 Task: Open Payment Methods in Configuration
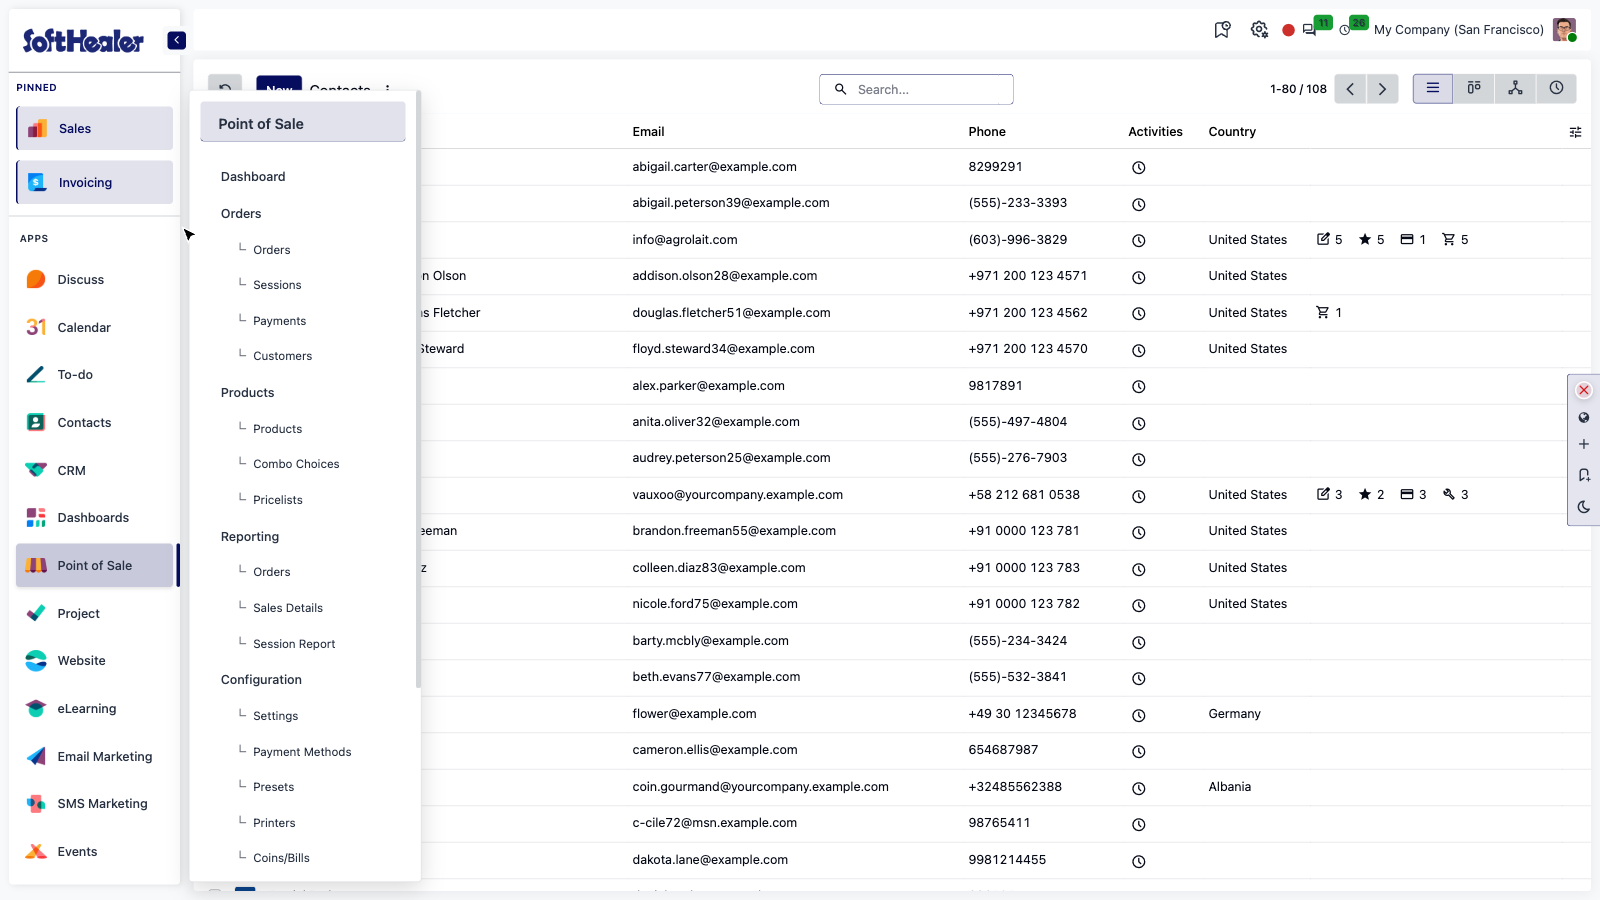302,752
